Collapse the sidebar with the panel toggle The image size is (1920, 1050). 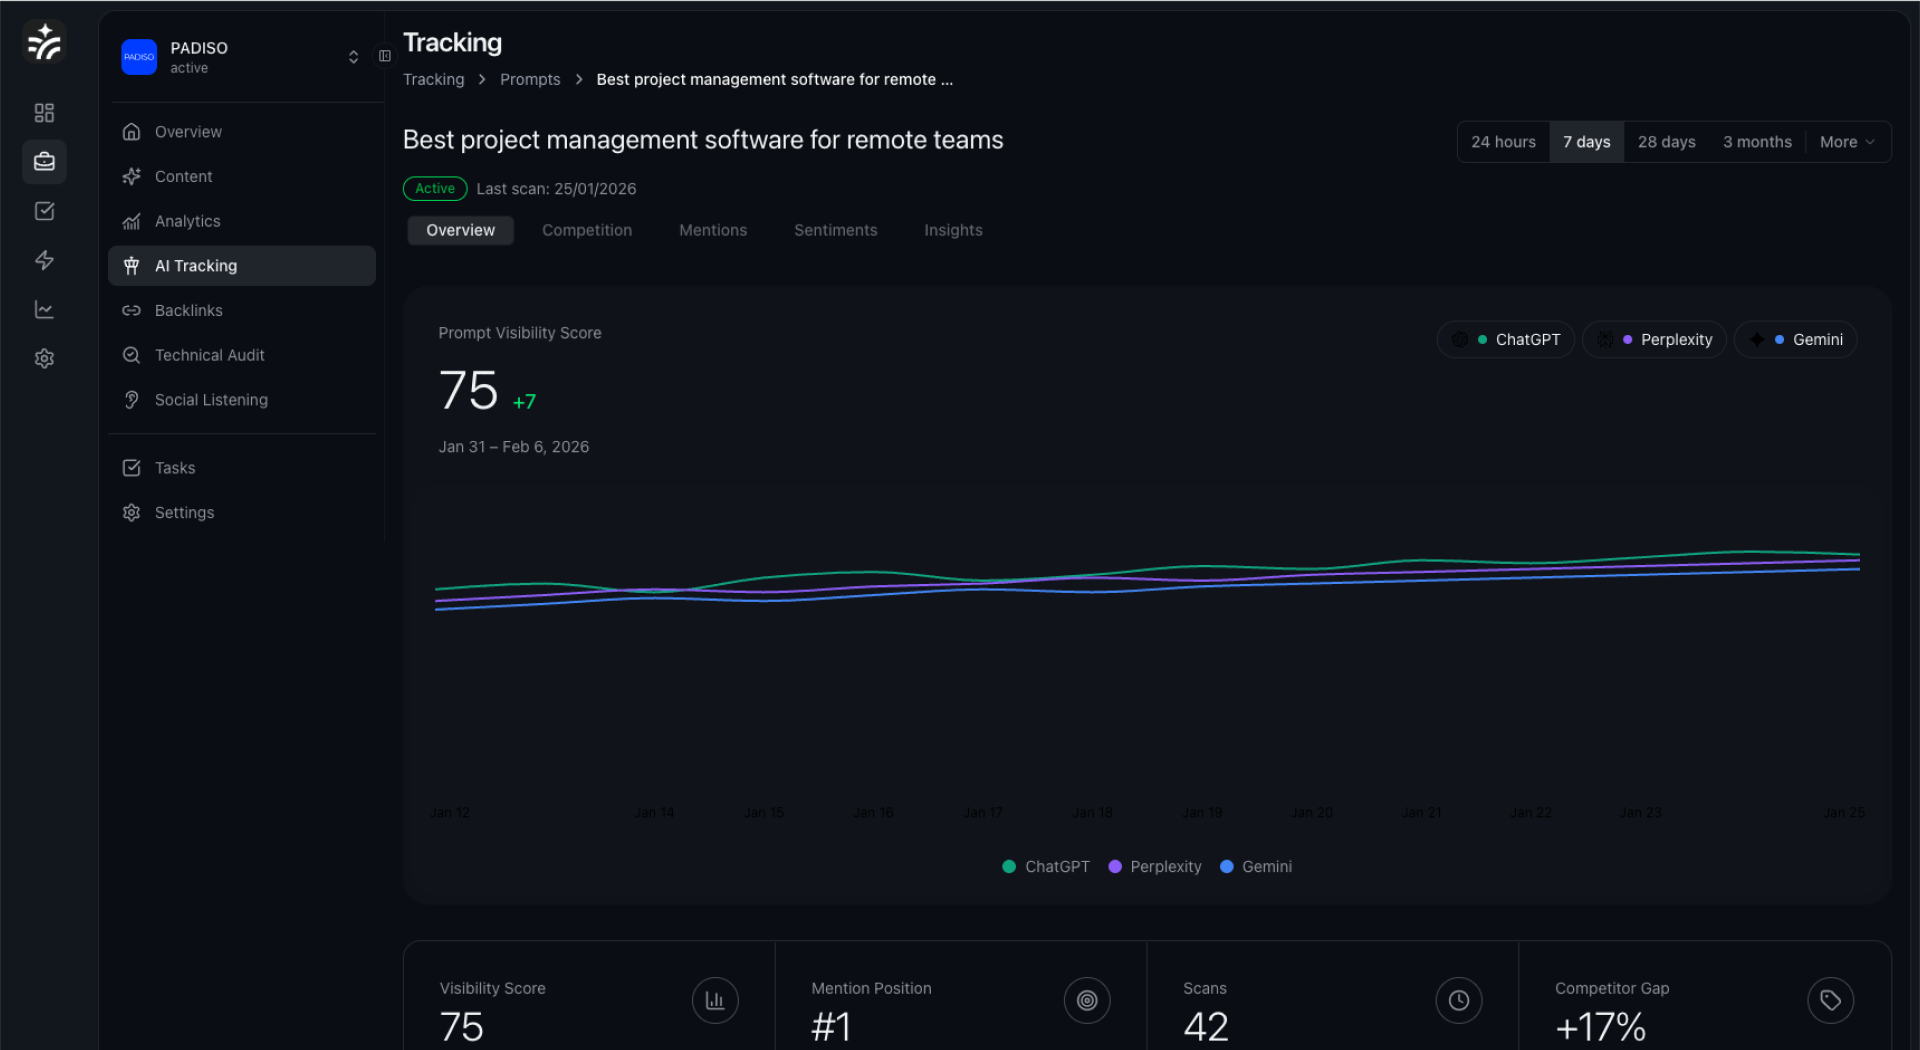(385, 56)
